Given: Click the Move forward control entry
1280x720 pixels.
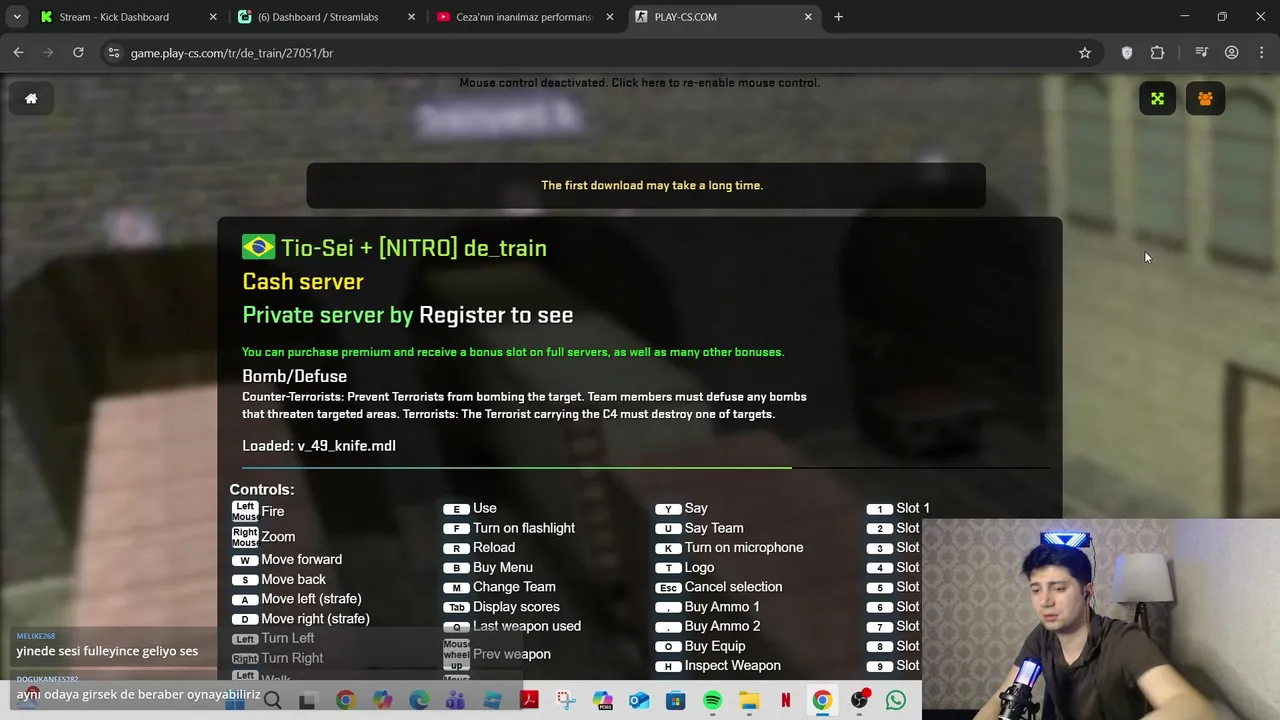Looking at the screenshot, I should point(287,560).
